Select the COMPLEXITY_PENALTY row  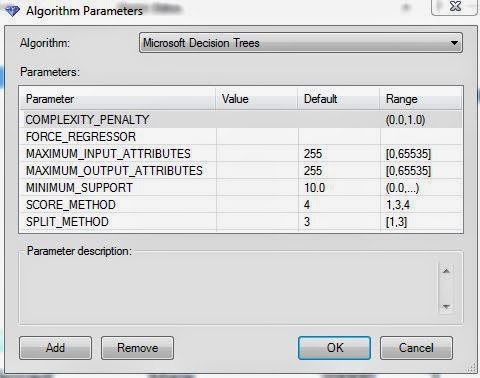241,120
